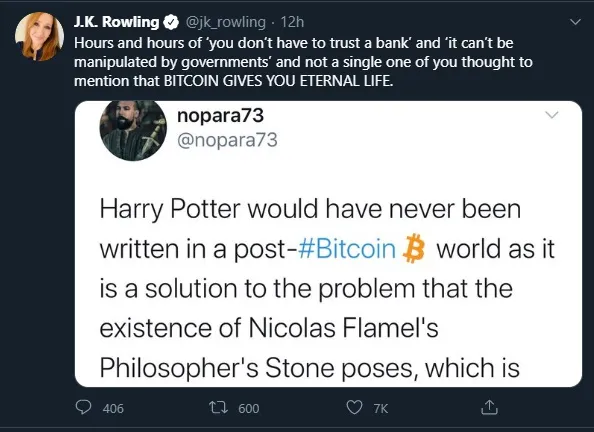The image size is (594, 432).
Task: Expand the tweet options chevron for J.K. Rowling
Action: (575, 22)
